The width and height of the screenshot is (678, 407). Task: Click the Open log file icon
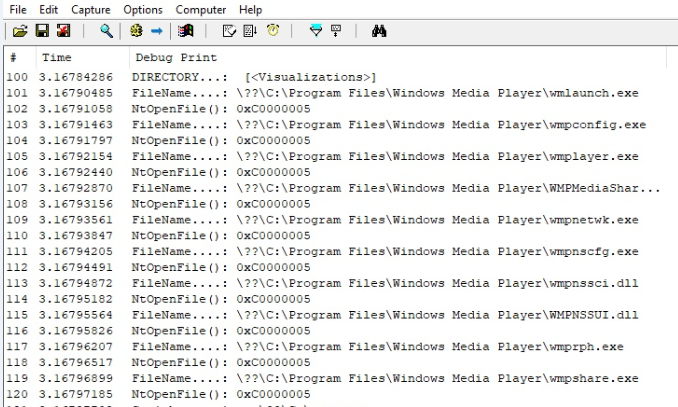click(19, 32)
